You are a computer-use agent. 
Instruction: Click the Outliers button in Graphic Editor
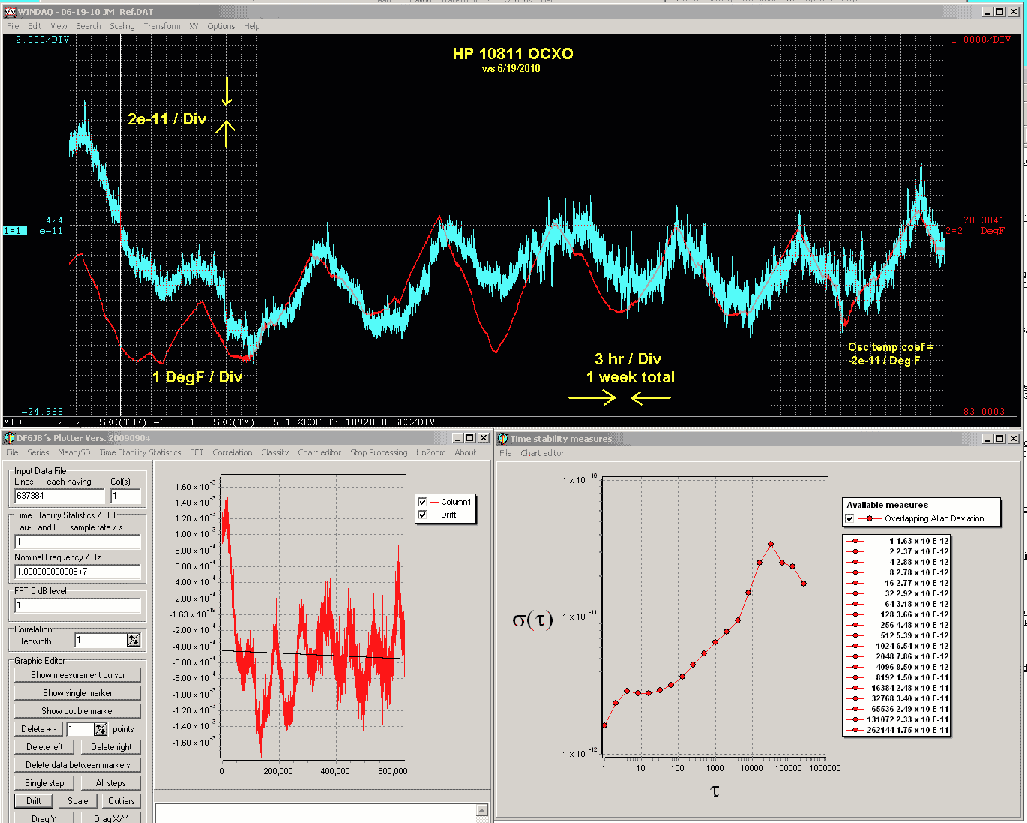pyautogui.click(x=121, y=801)
